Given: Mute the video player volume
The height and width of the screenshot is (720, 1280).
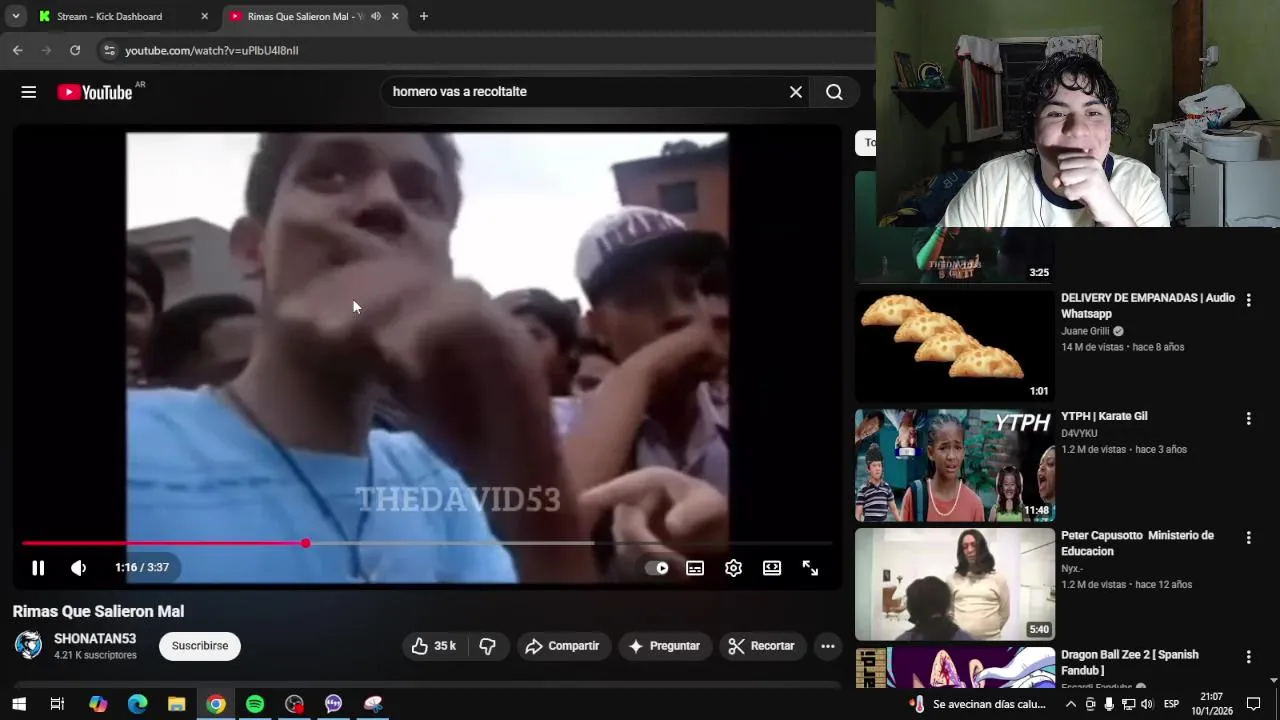Looking at the screenshot, I should (78, 568).
